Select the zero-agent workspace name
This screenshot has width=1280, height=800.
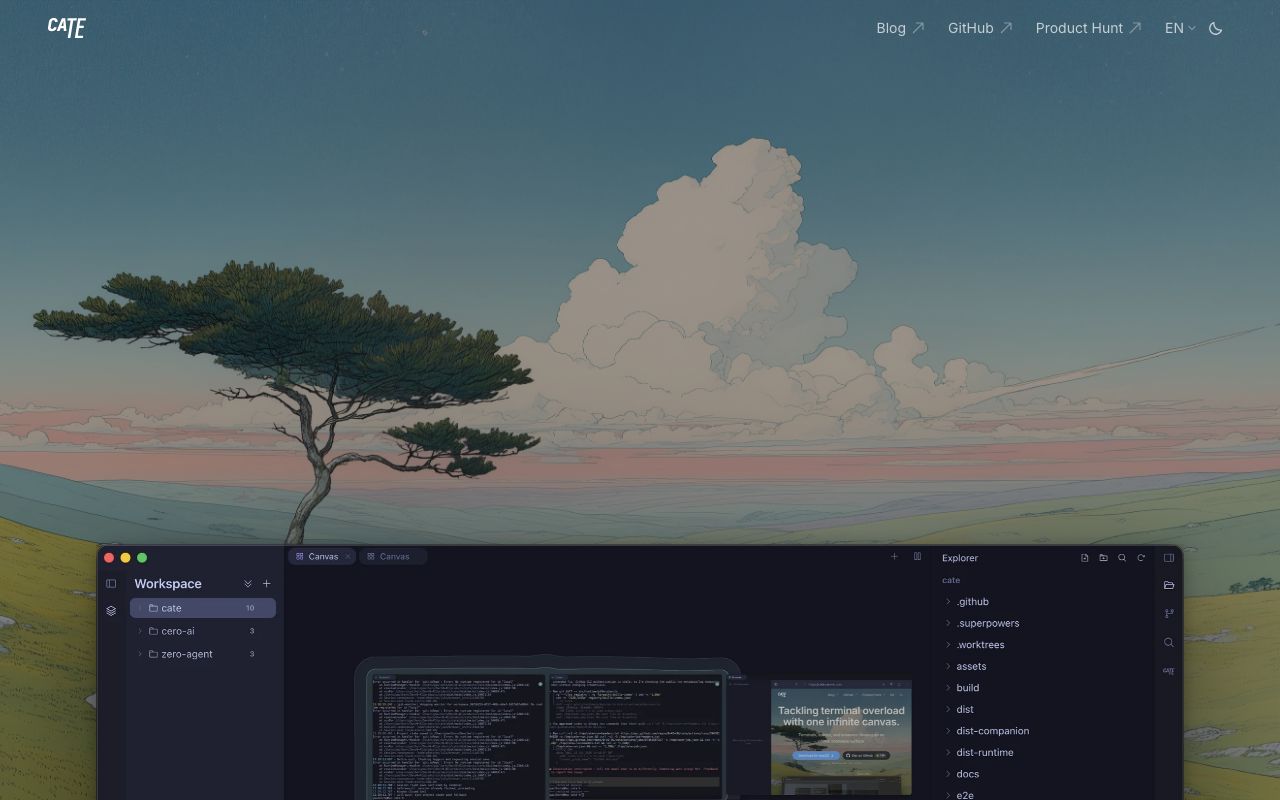pos(187,654)
